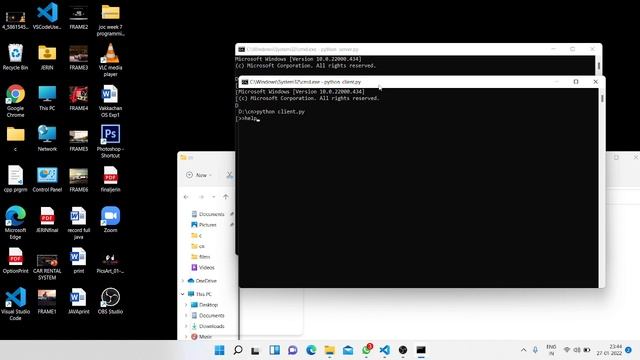
Task: Switch the ENG IN input language
Action: click(551, 350)
